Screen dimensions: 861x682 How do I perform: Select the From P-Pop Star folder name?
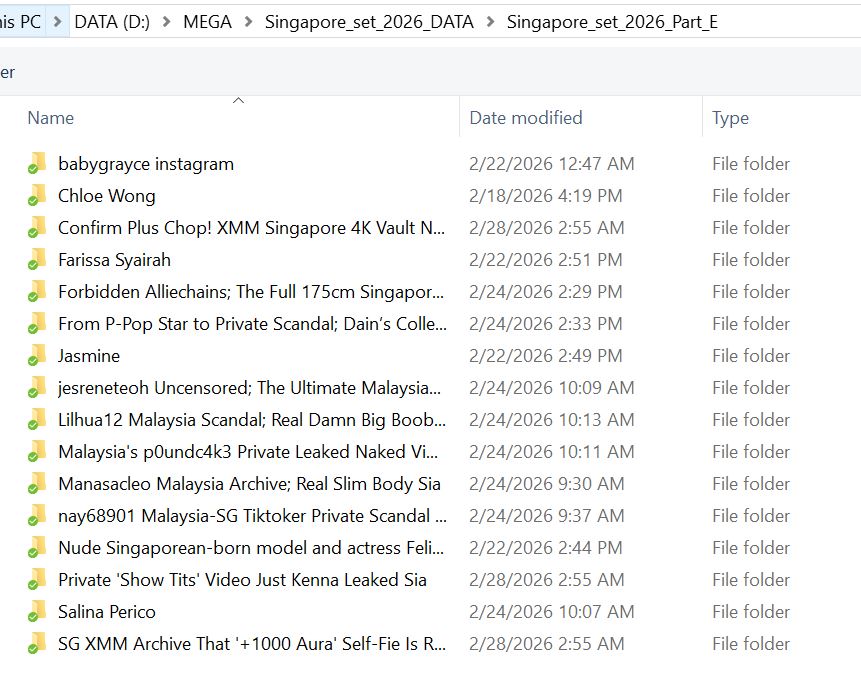tap(252, 323)
